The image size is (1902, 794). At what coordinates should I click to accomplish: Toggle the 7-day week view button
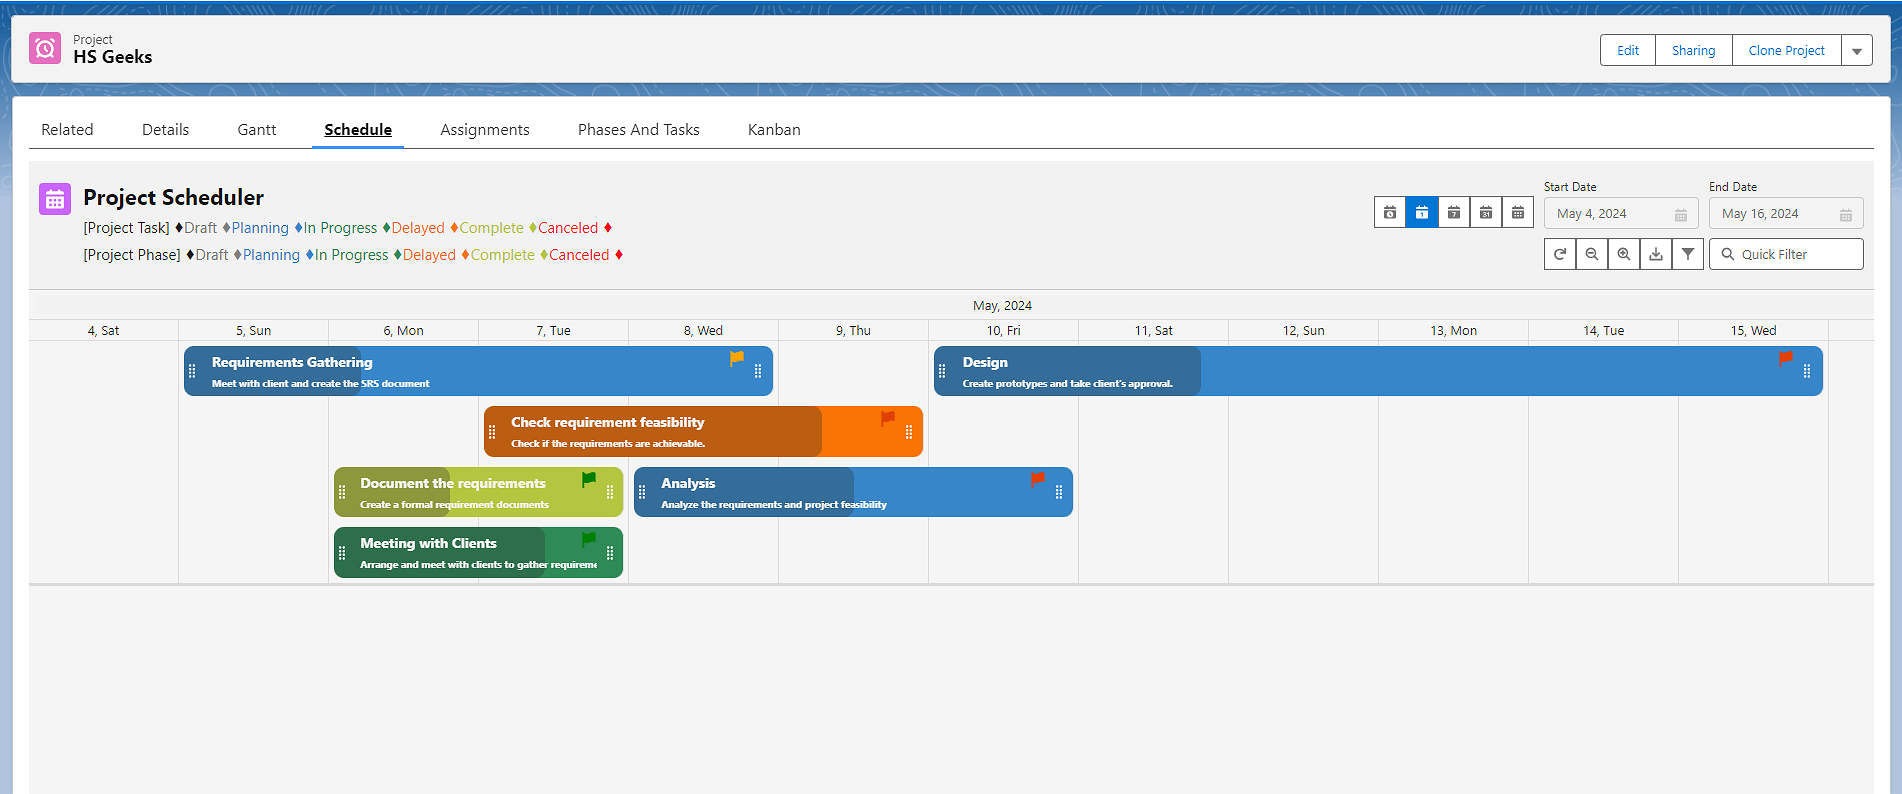pyautogui.click(x=1454, y=213)
